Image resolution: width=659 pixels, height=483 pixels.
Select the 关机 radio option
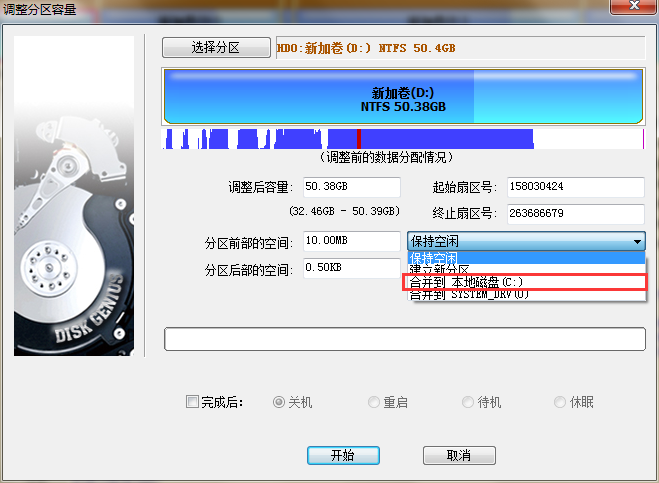pos(278,402)
